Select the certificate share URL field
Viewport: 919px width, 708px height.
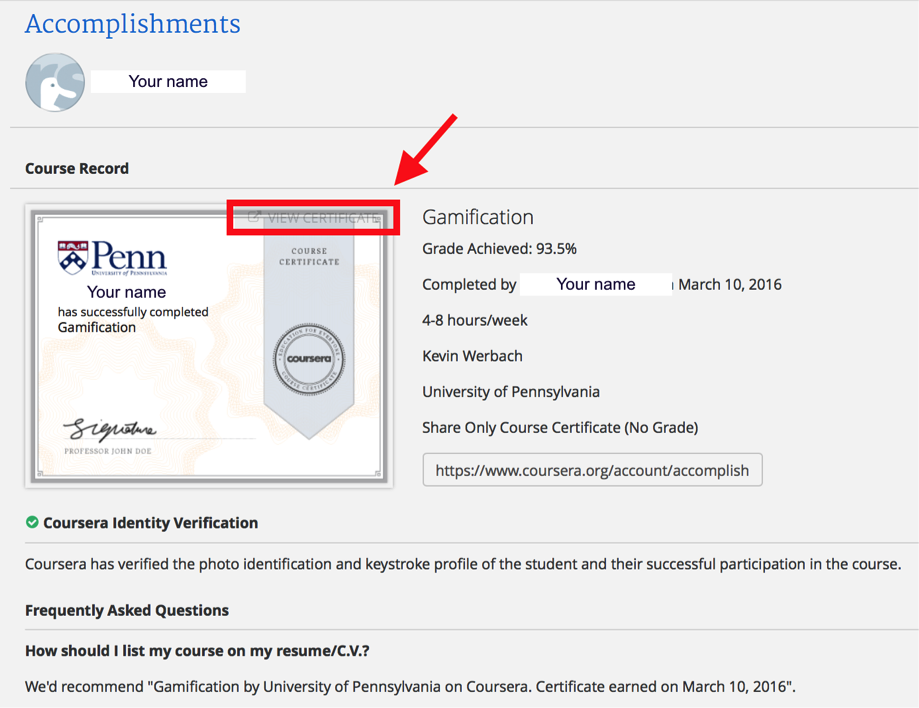click(x=592, y=470)
